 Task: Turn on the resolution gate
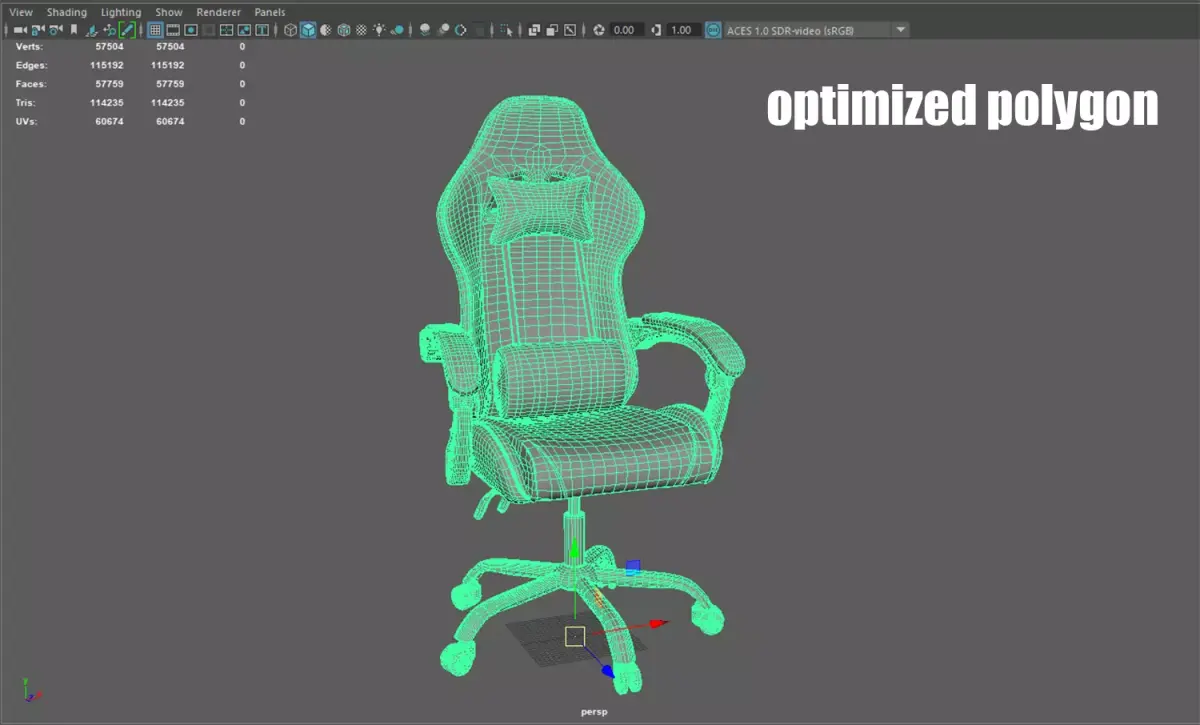[190, 30]
